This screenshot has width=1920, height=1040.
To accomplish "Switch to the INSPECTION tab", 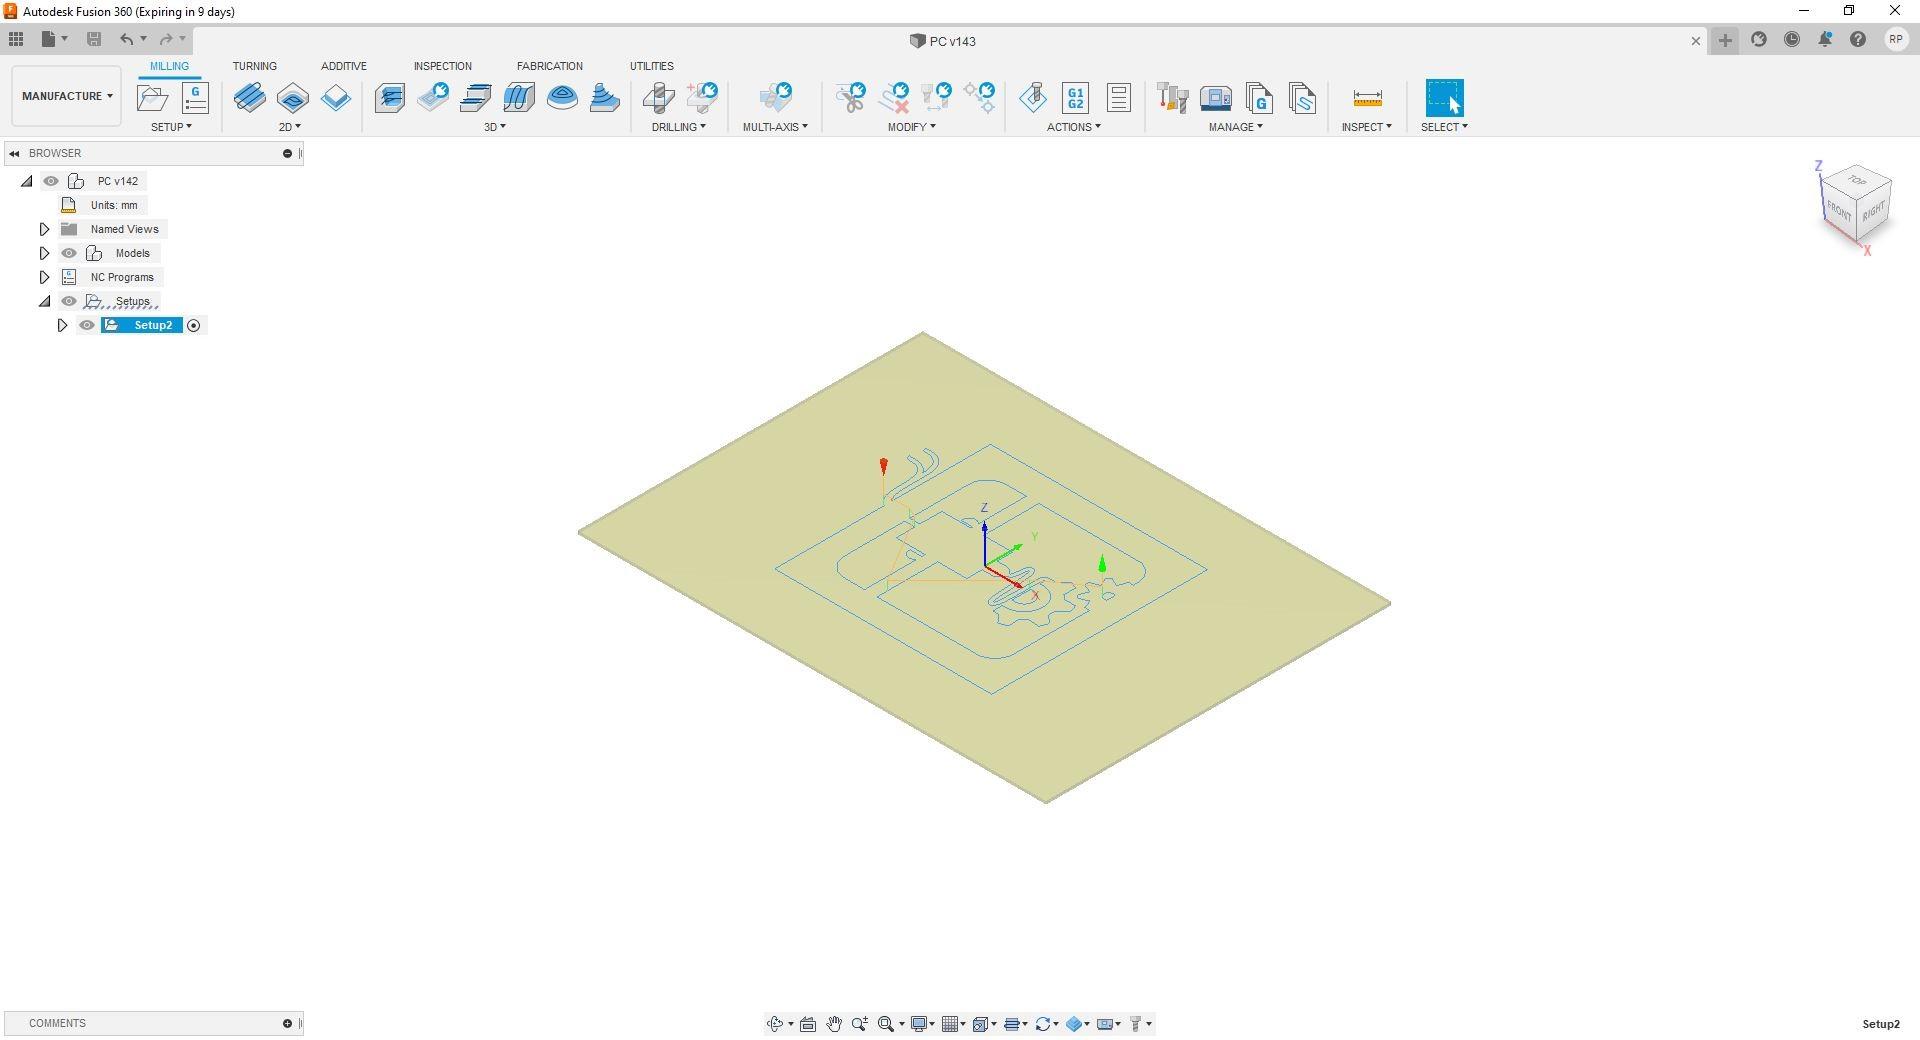I will click(443, 66).
